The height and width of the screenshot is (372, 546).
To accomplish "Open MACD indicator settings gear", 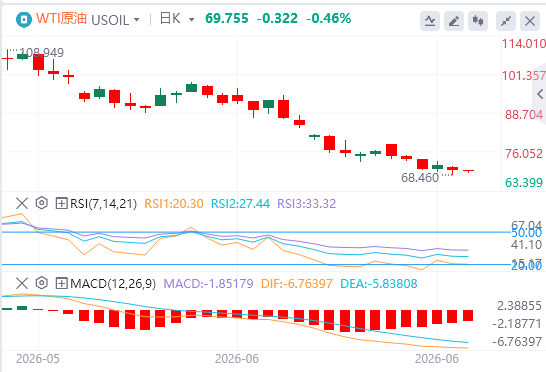I will click(42, 283).
